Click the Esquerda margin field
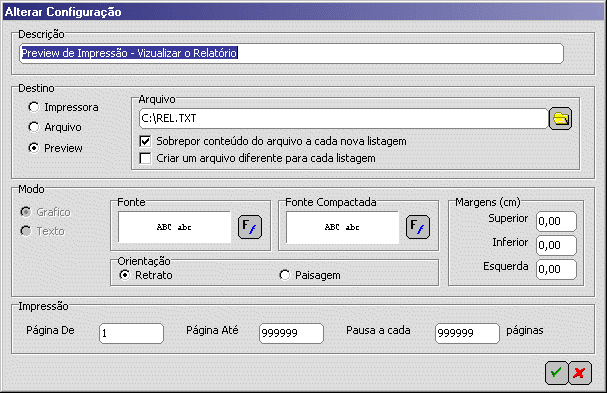Viewport: 607px width, 393px height. pos(556,269)
